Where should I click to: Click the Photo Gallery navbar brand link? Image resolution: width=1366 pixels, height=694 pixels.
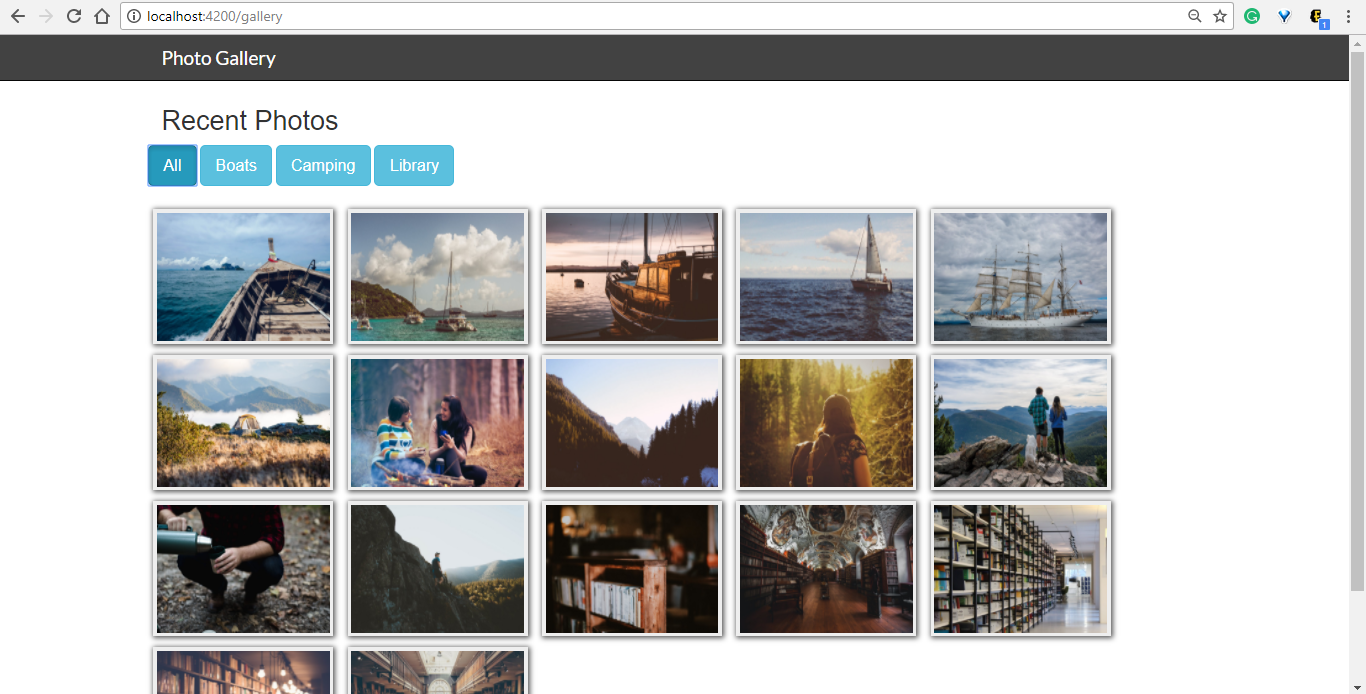pos(219,58)
